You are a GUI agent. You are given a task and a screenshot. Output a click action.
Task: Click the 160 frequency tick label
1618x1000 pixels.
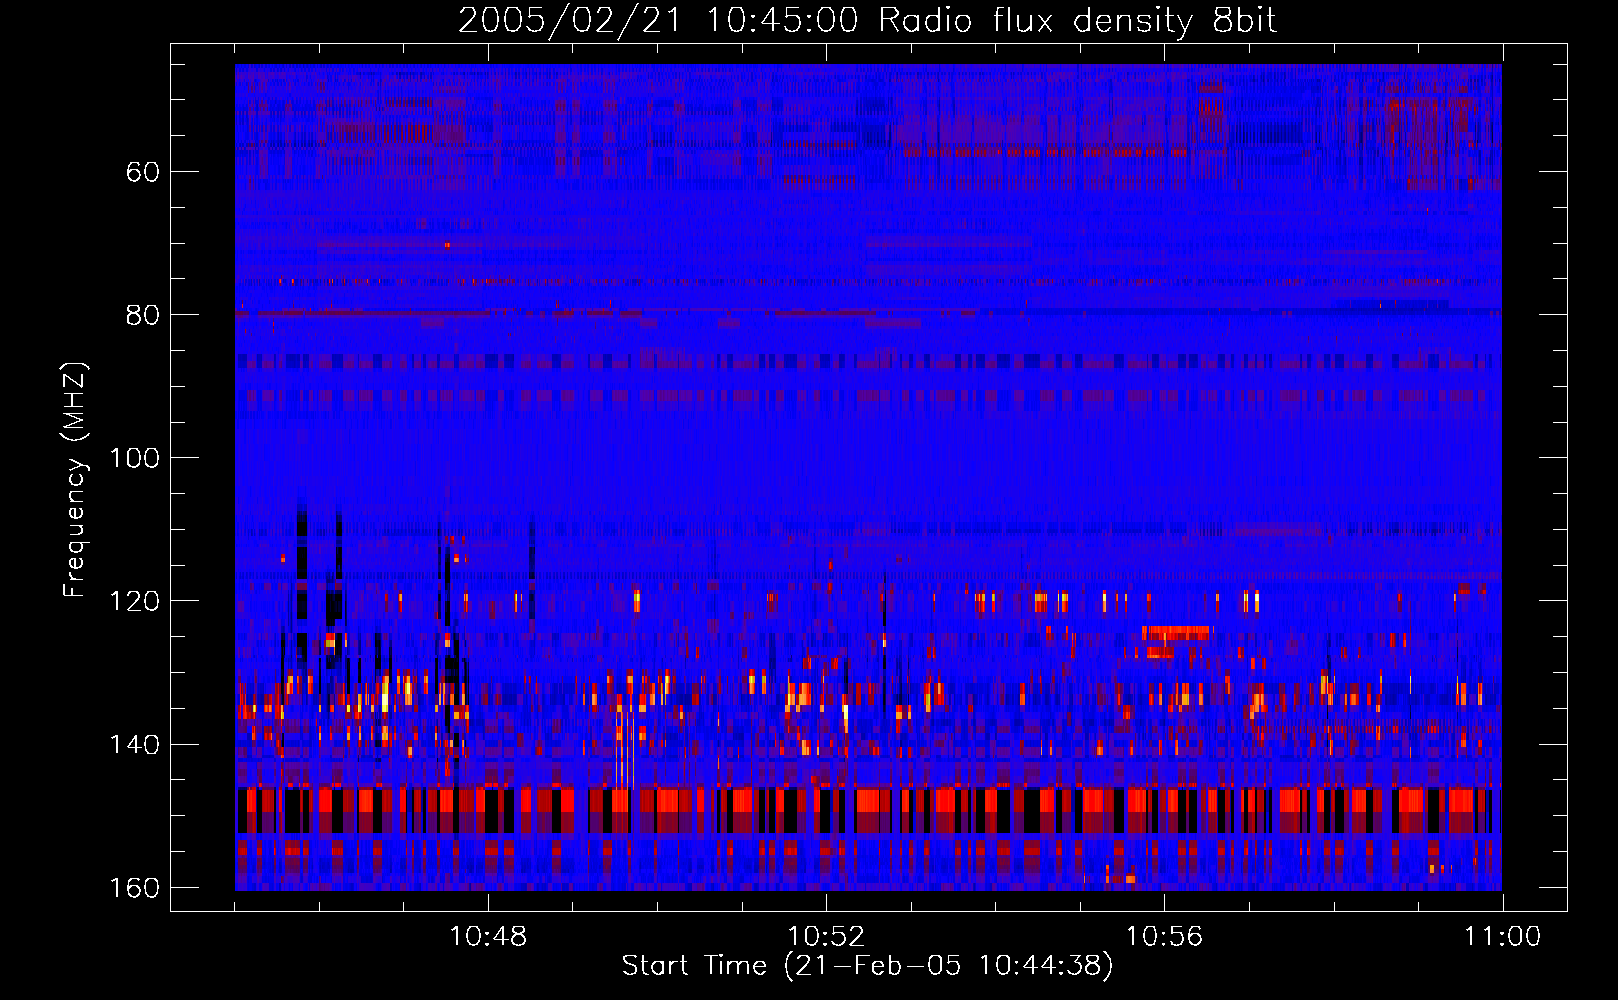[x=134, y=888]
